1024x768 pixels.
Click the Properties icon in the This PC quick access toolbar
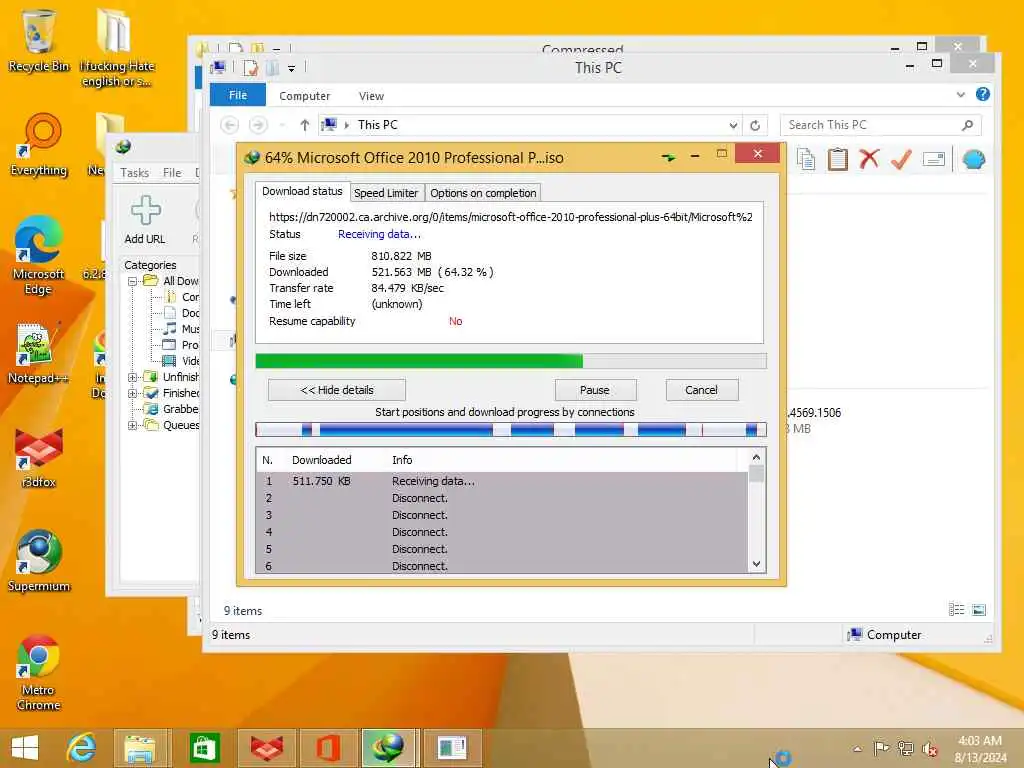[250, 68]
